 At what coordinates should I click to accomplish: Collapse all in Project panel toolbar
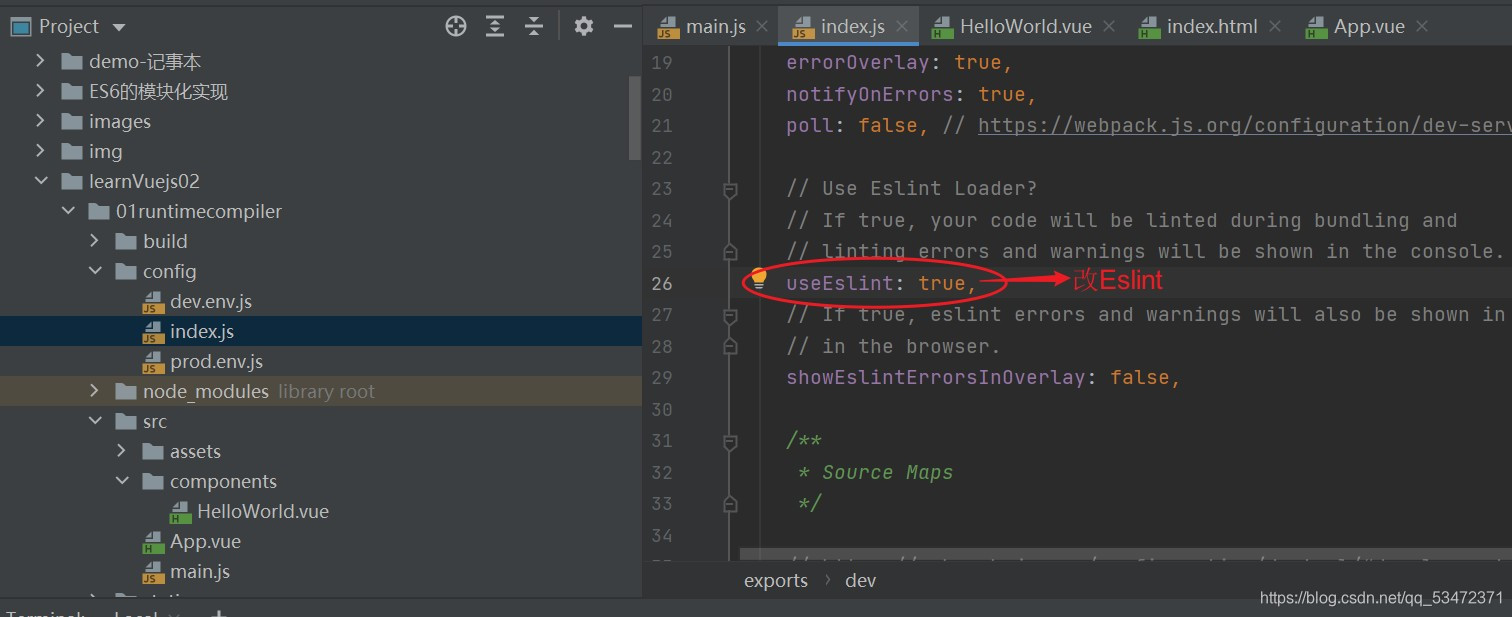coord(534,27)
